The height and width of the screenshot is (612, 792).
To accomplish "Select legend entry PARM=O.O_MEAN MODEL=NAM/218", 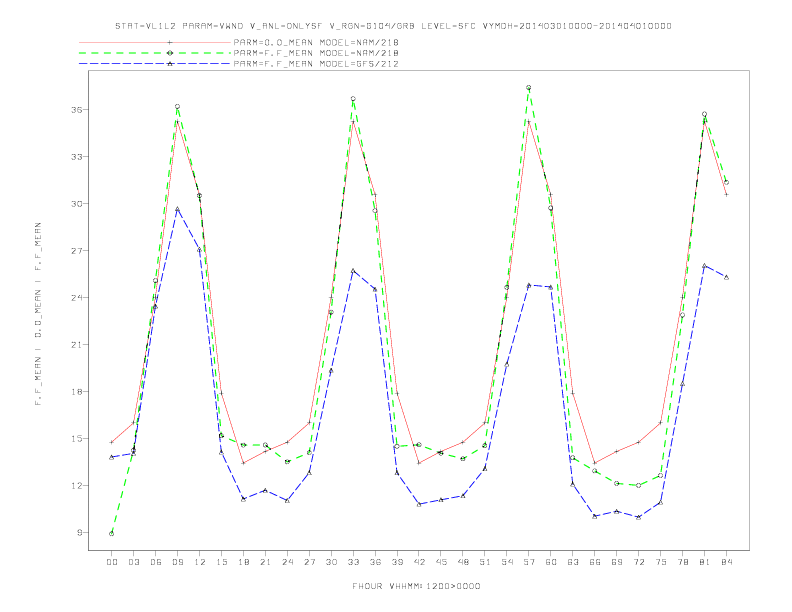I will pyautogui.click(x=316, y=42).
